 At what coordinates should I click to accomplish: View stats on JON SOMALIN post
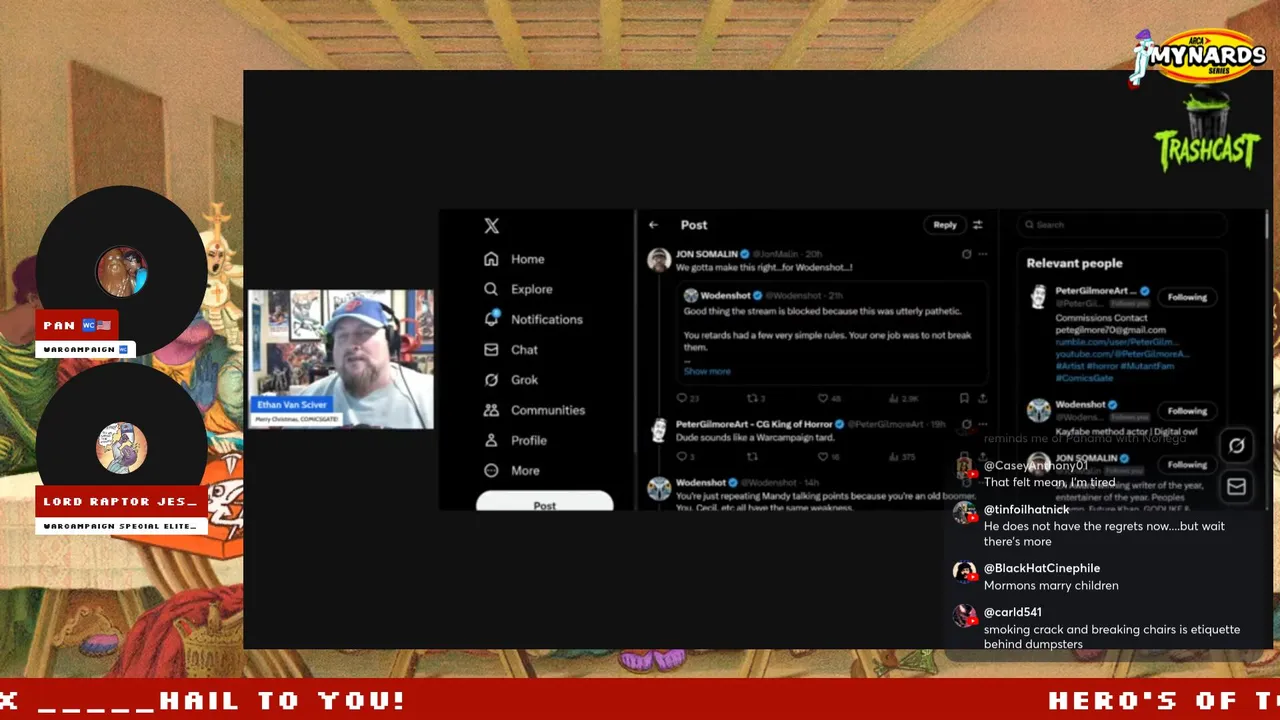point(894,398)
